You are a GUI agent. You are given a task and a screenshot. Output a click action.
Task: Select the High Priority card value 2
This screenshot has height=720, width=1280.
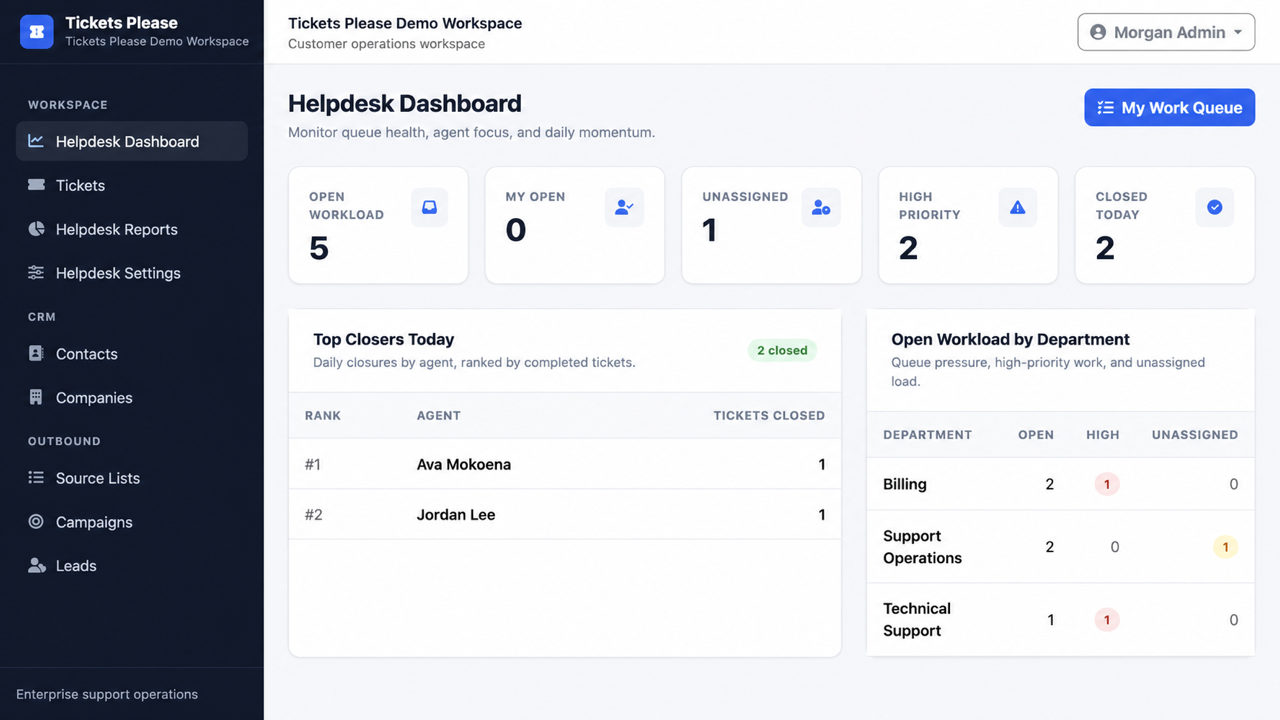coord(908,248)
